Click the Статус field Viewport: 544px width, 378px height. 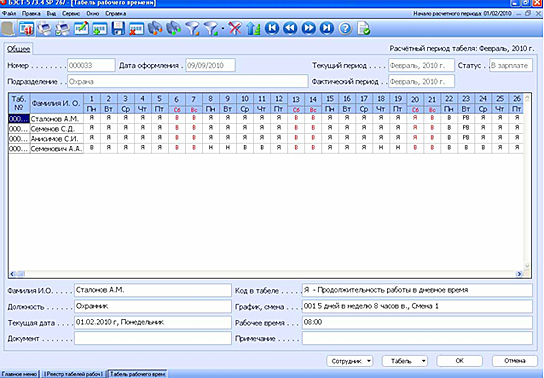point(511,65)
